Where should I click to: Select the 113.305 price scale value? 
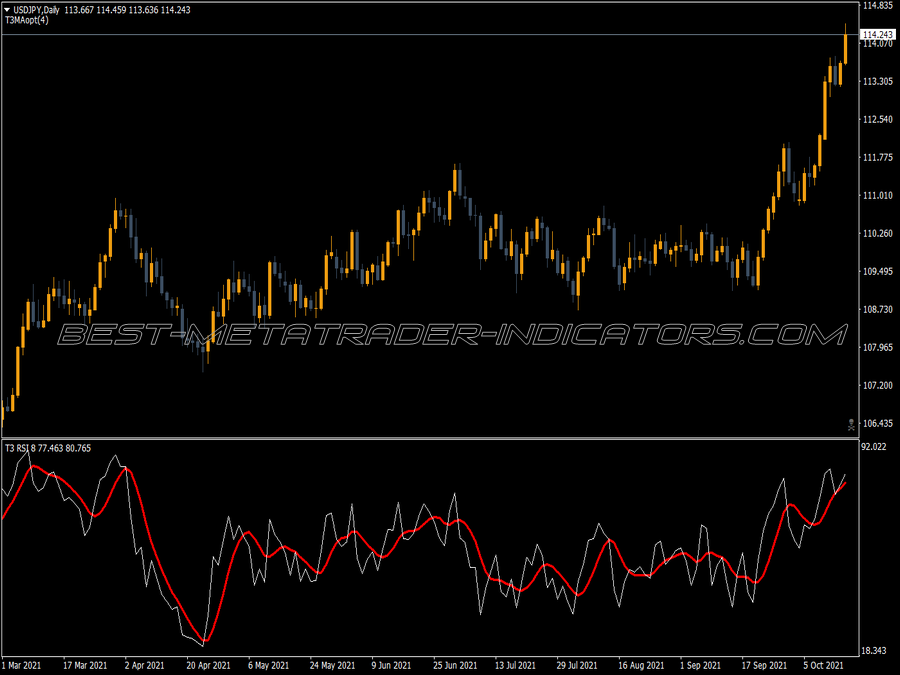tap(878, 82)
